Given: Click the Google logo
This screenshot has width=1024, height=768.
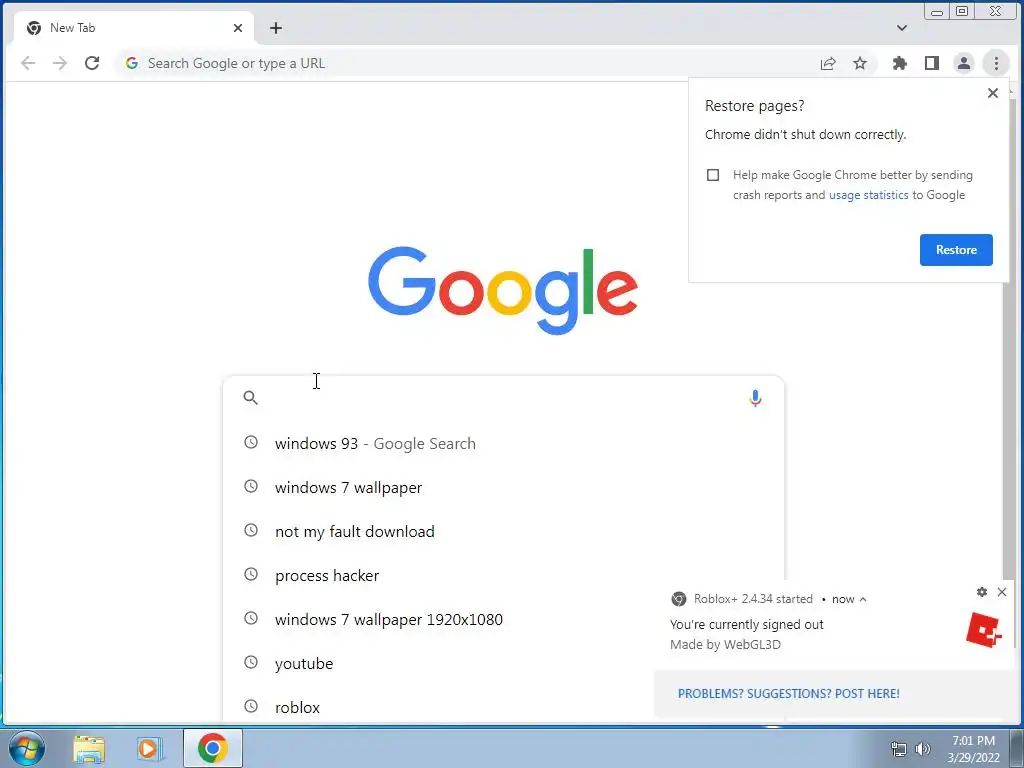Looking at the screenshot, I should point(503,290).
